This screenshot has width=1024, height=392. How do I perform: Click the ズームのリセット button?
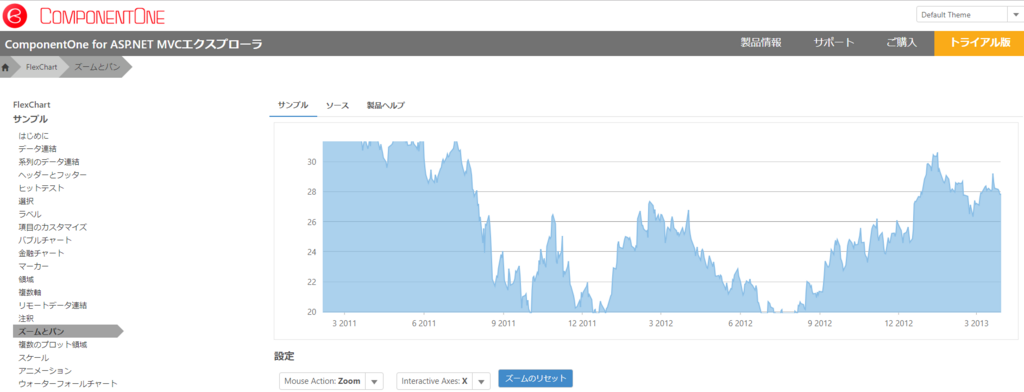point(536,379)
